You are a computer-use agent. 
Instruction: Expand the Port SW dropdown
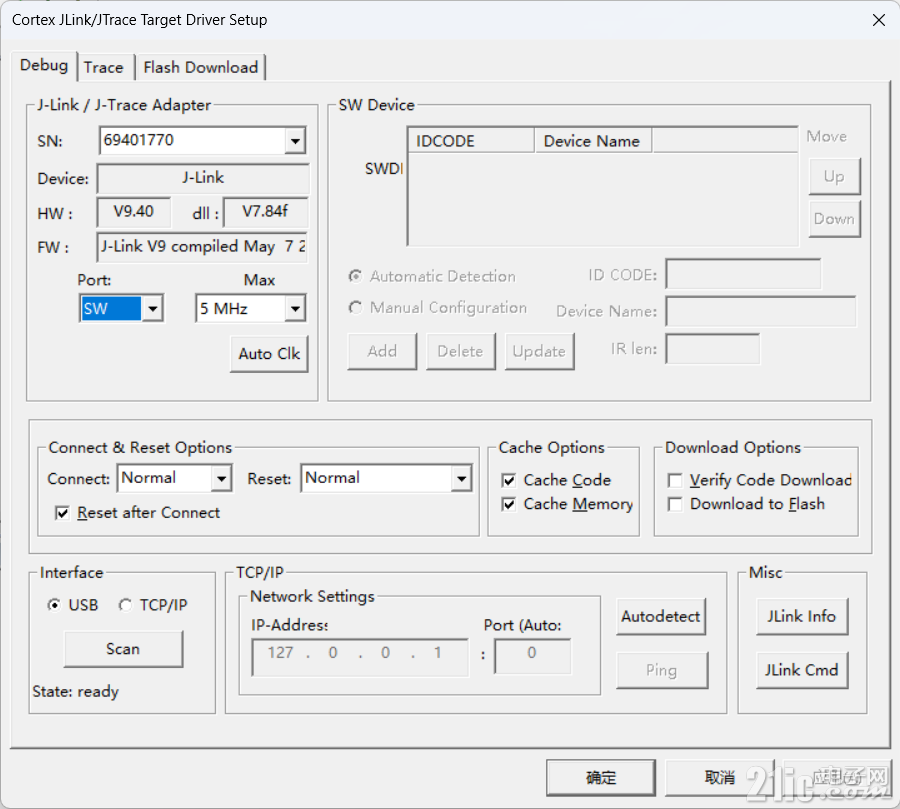[x=152, y=308]
